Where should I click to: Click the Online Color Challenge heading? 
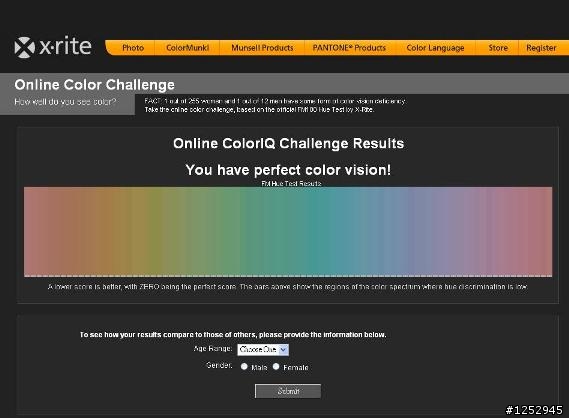[x=94, y=85]
